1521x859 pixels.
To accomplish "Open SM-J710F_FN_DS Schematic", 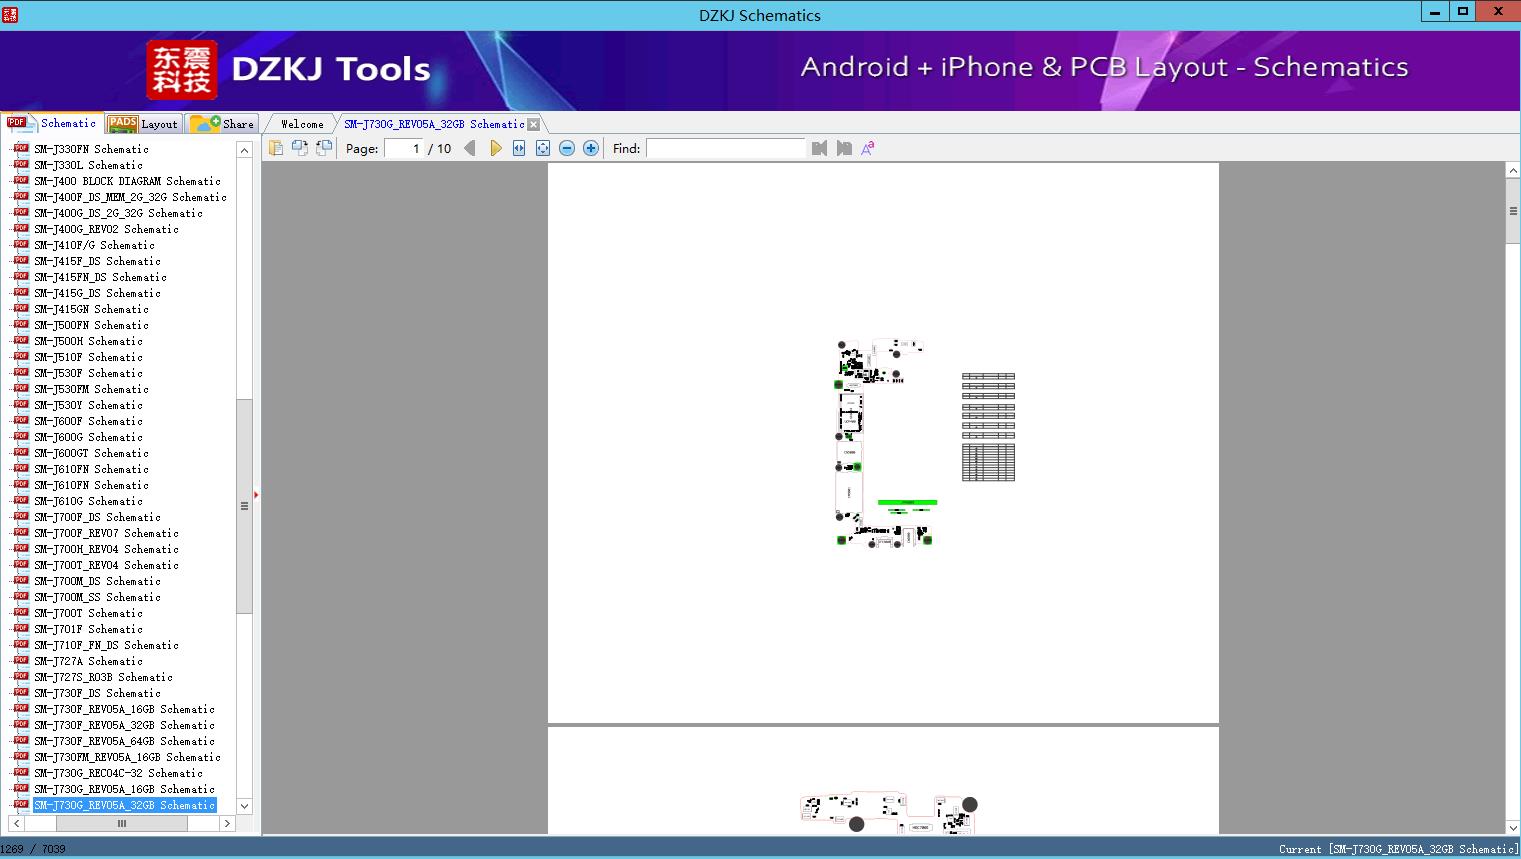I will (106, 645).
